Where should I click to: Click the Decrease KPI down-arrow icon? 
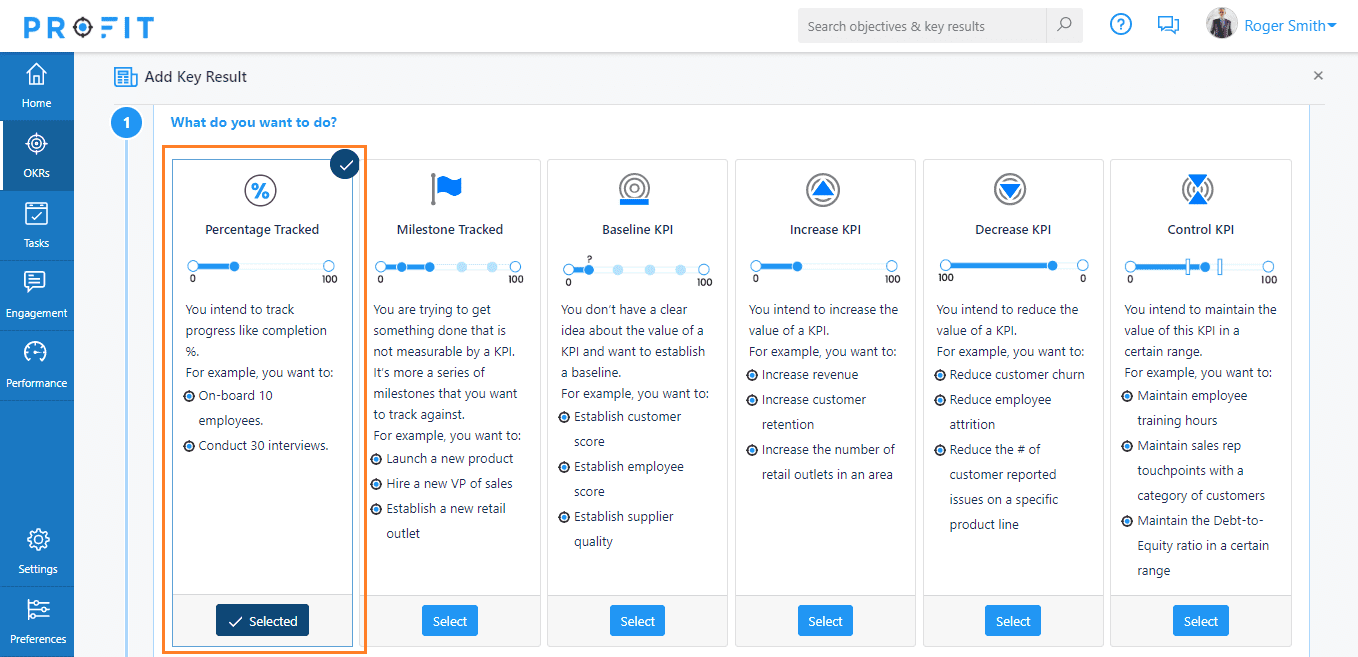(x=1010, y=189)
